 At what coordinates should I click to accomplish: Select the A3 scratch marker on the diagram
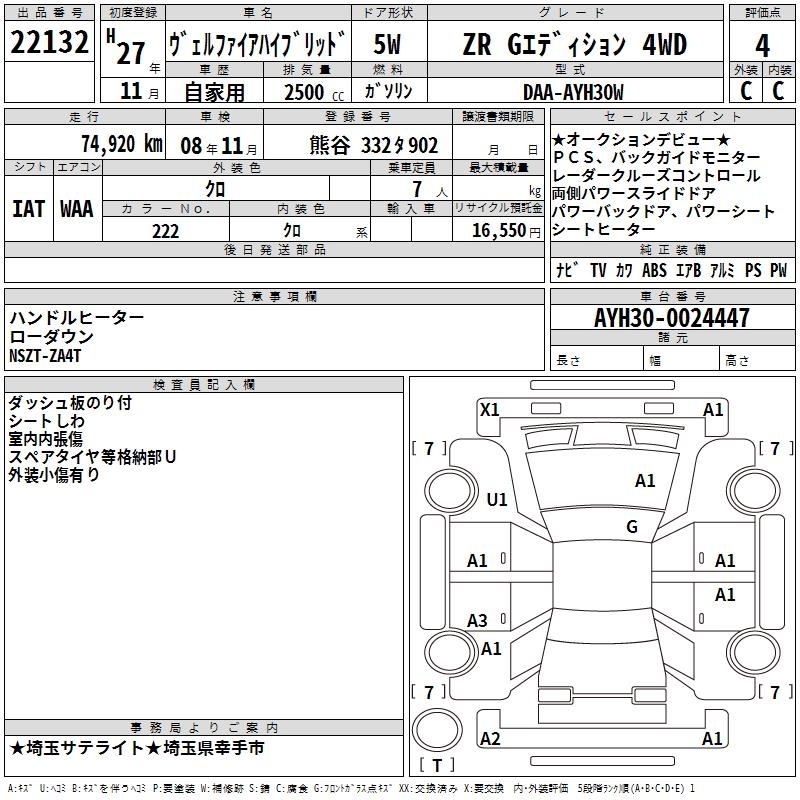pos(478,621)
